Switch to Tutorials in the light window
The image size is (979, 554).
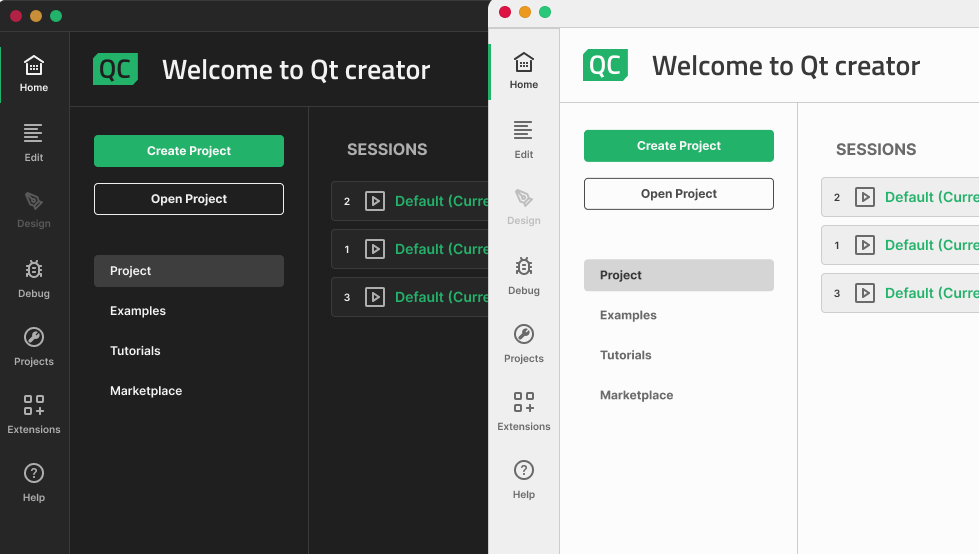[x=625, y=355]
